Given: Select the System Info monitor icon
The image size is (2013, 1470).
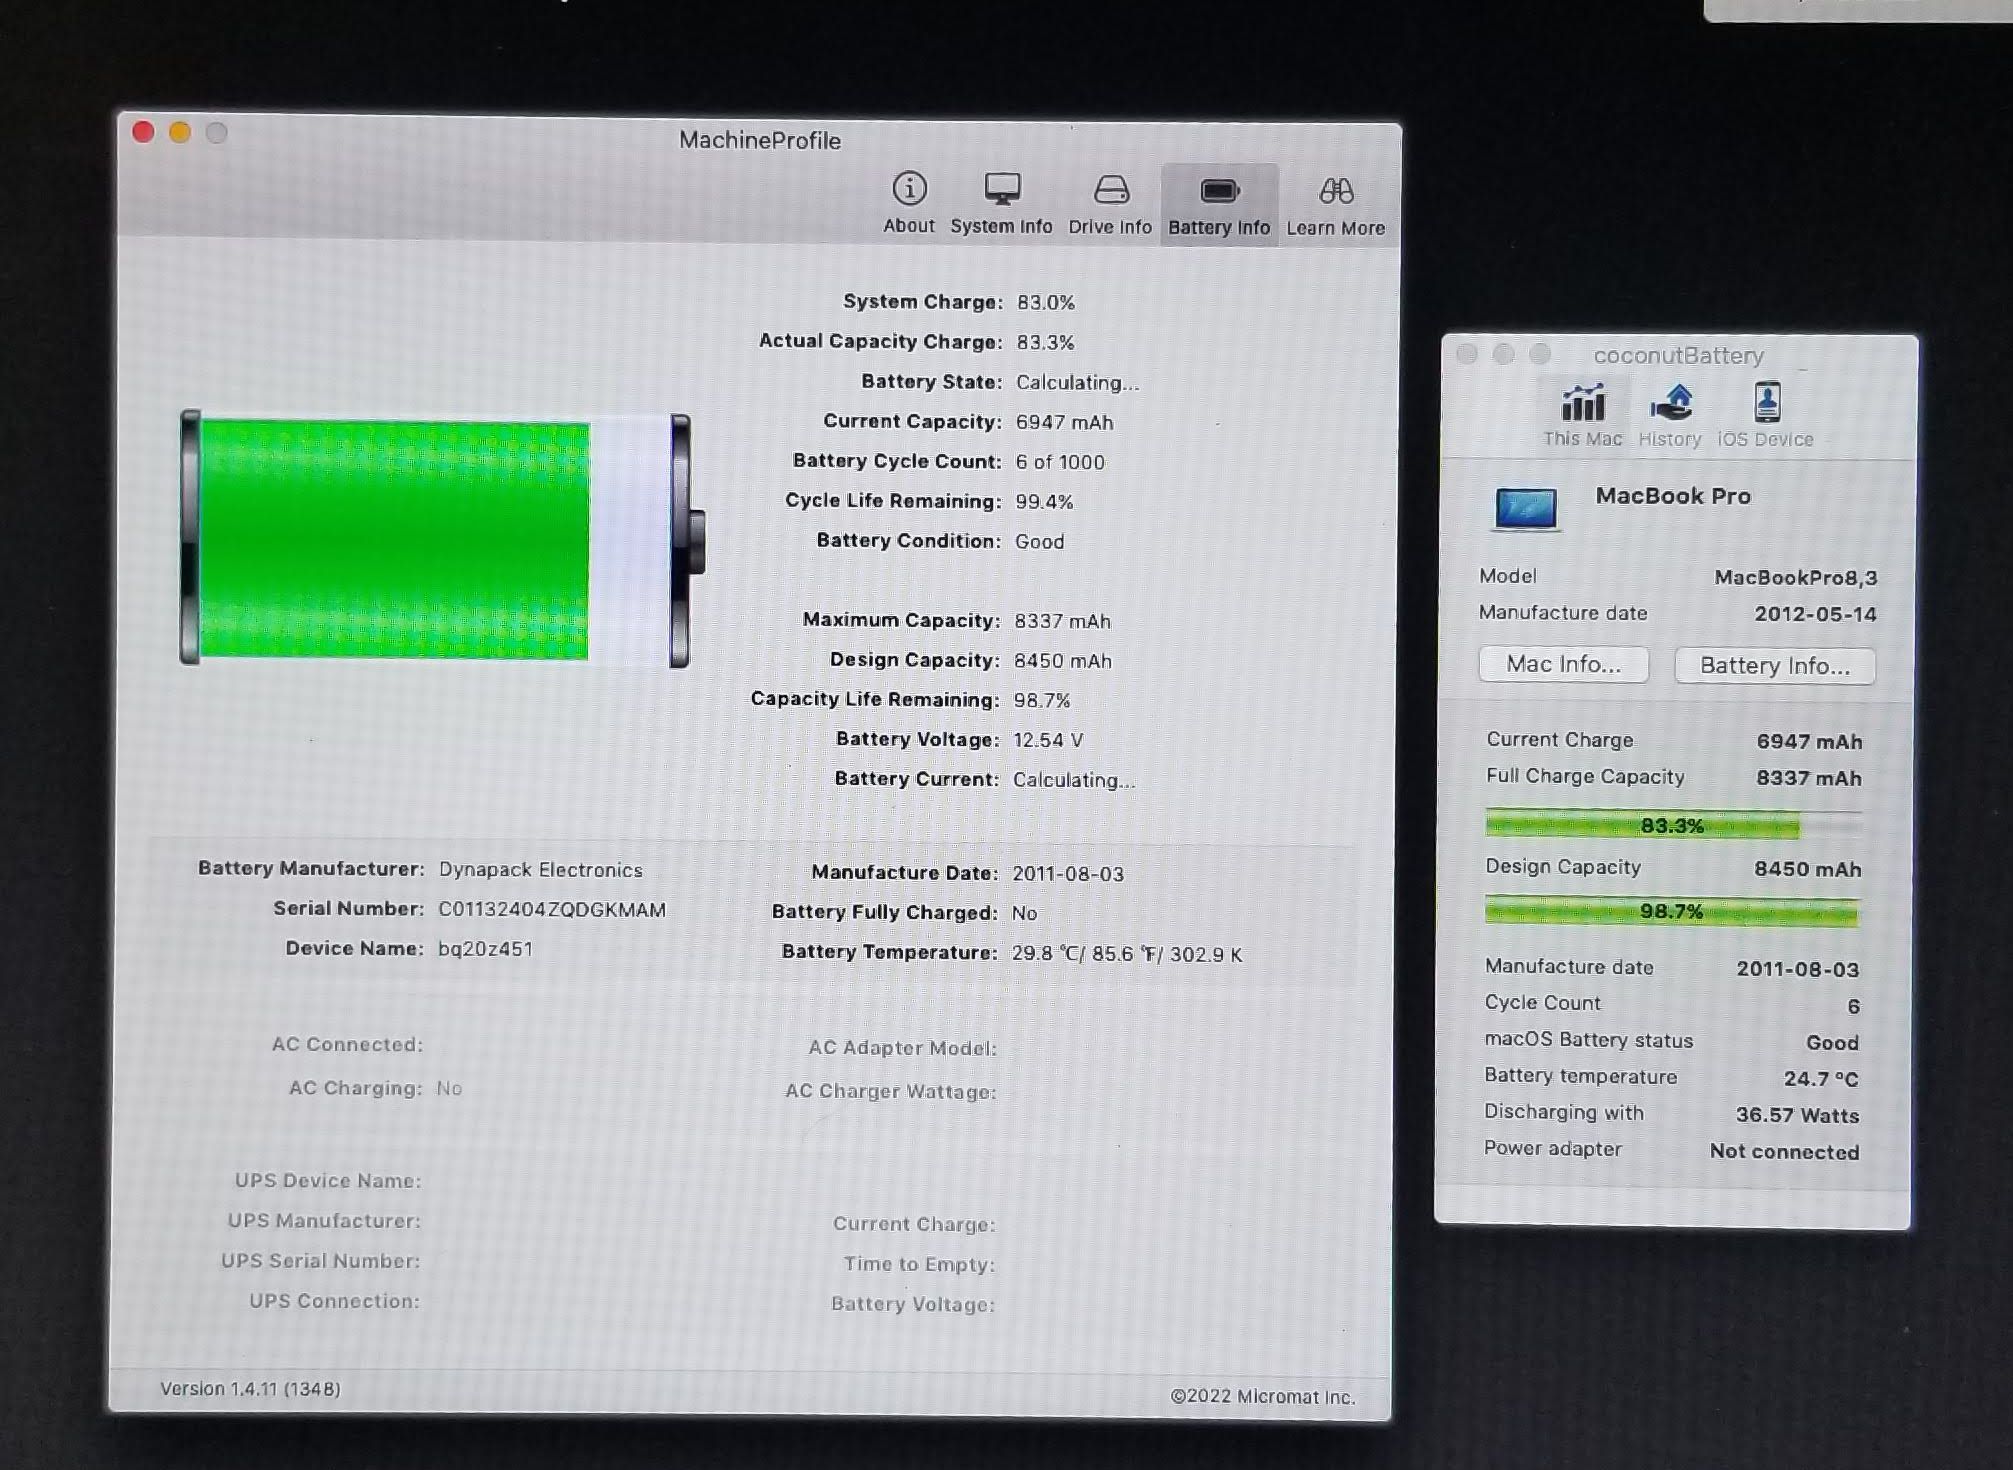Looking at the screenshot, I should [x=1001, y=202].
